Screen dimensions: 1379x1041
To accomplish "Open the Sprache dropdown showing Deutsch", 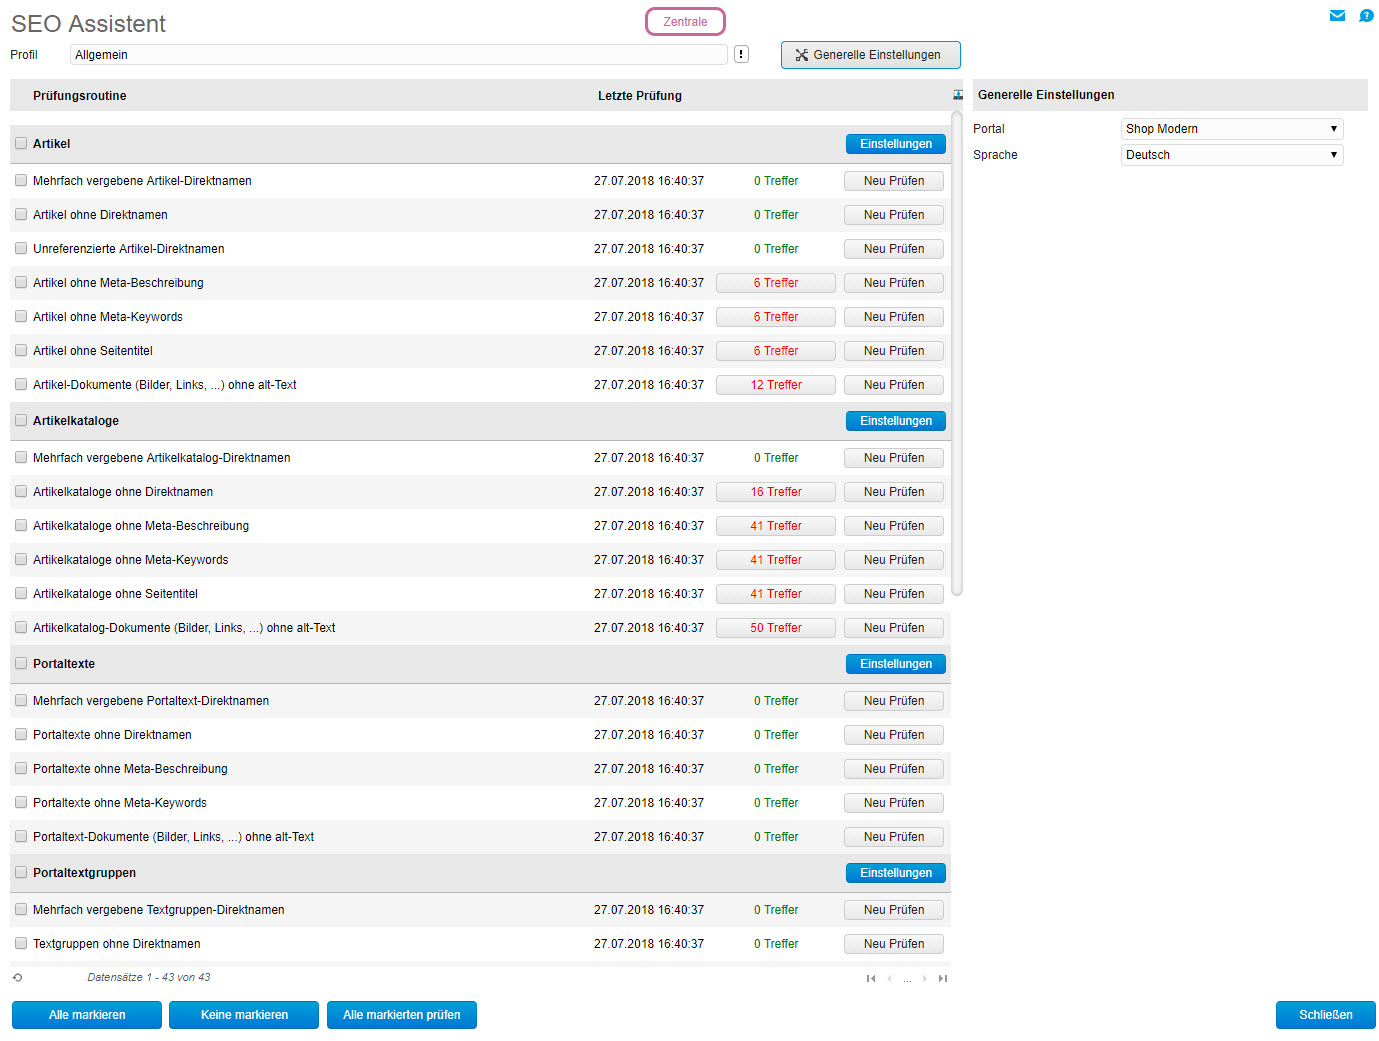I will (x=1231, y=155).
